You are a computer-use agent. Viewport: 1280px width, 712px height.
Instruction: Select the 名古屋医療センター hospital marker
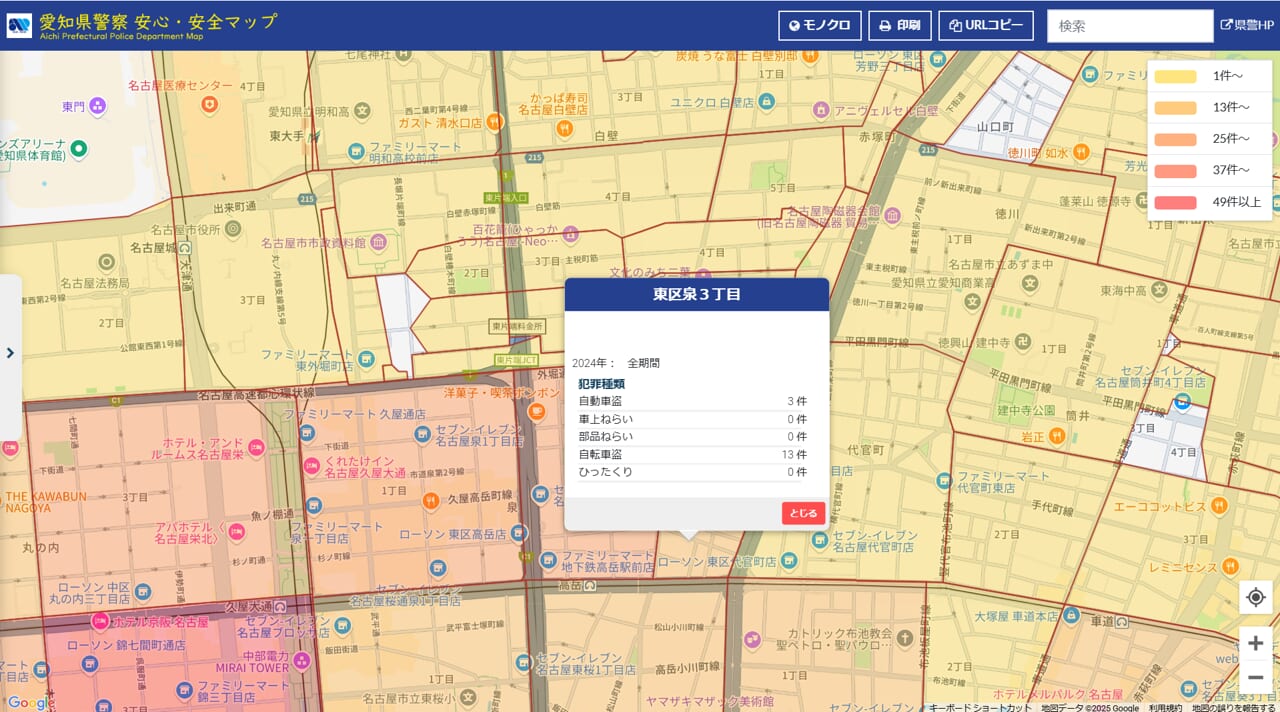(209, 104)
